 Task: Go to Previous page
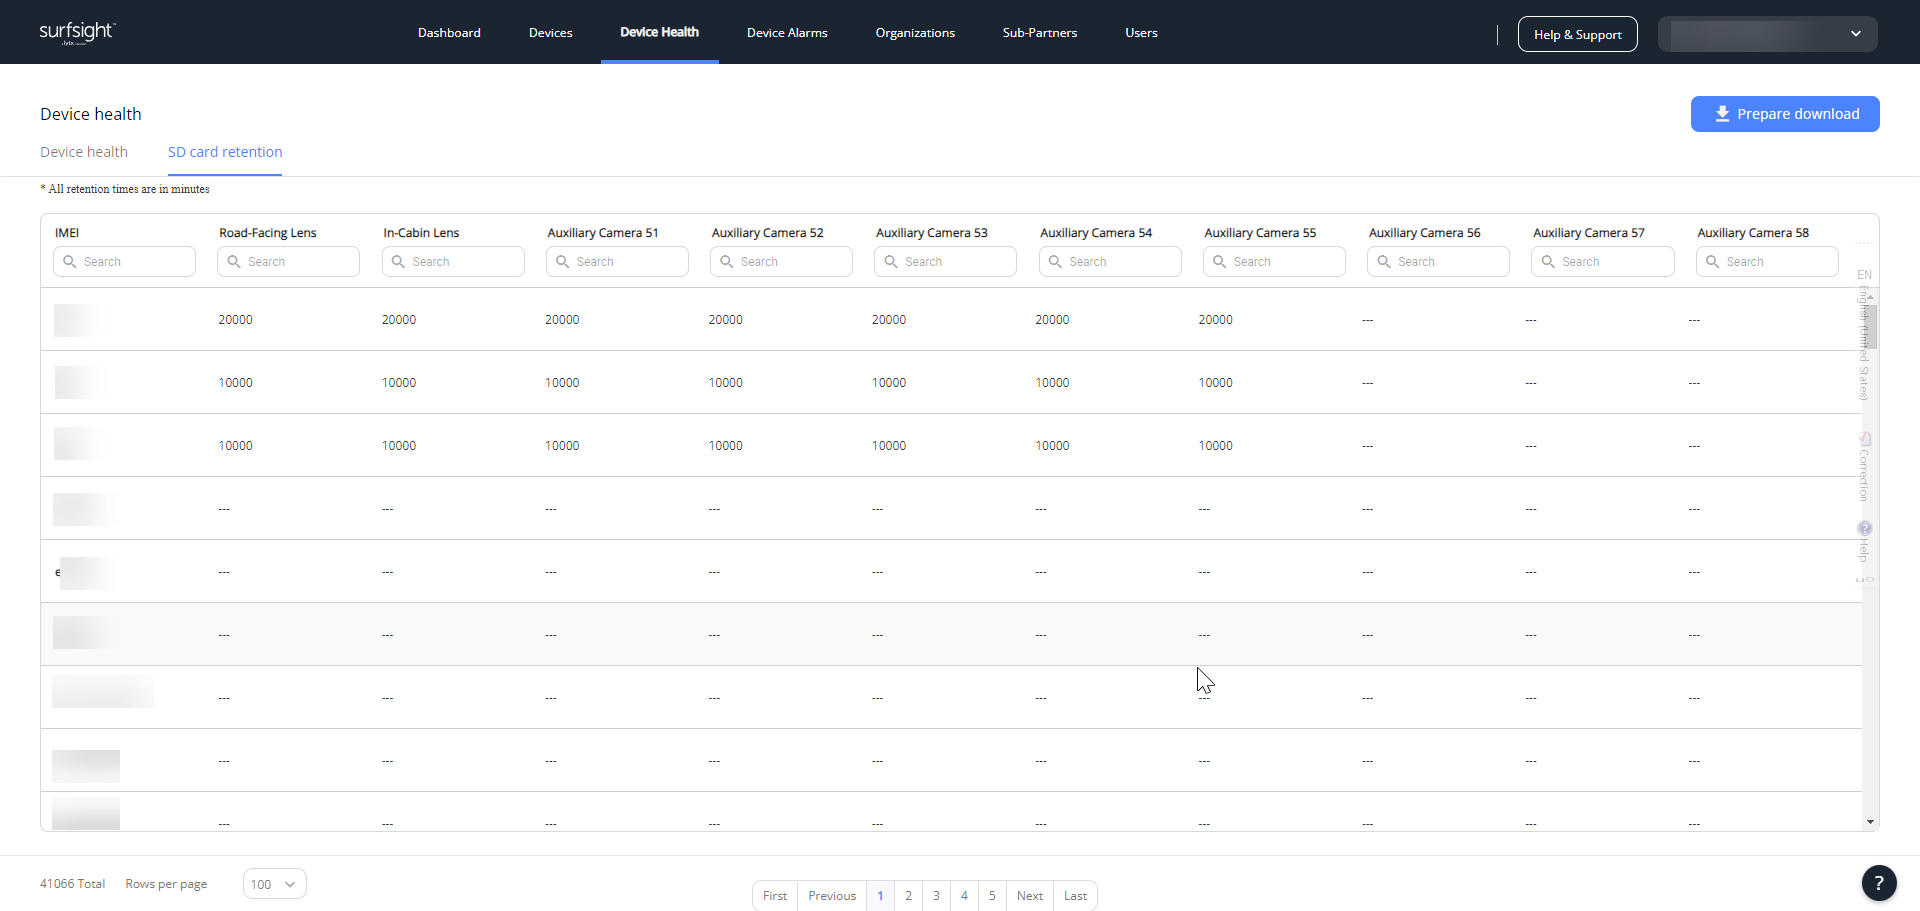pos(832,896)
